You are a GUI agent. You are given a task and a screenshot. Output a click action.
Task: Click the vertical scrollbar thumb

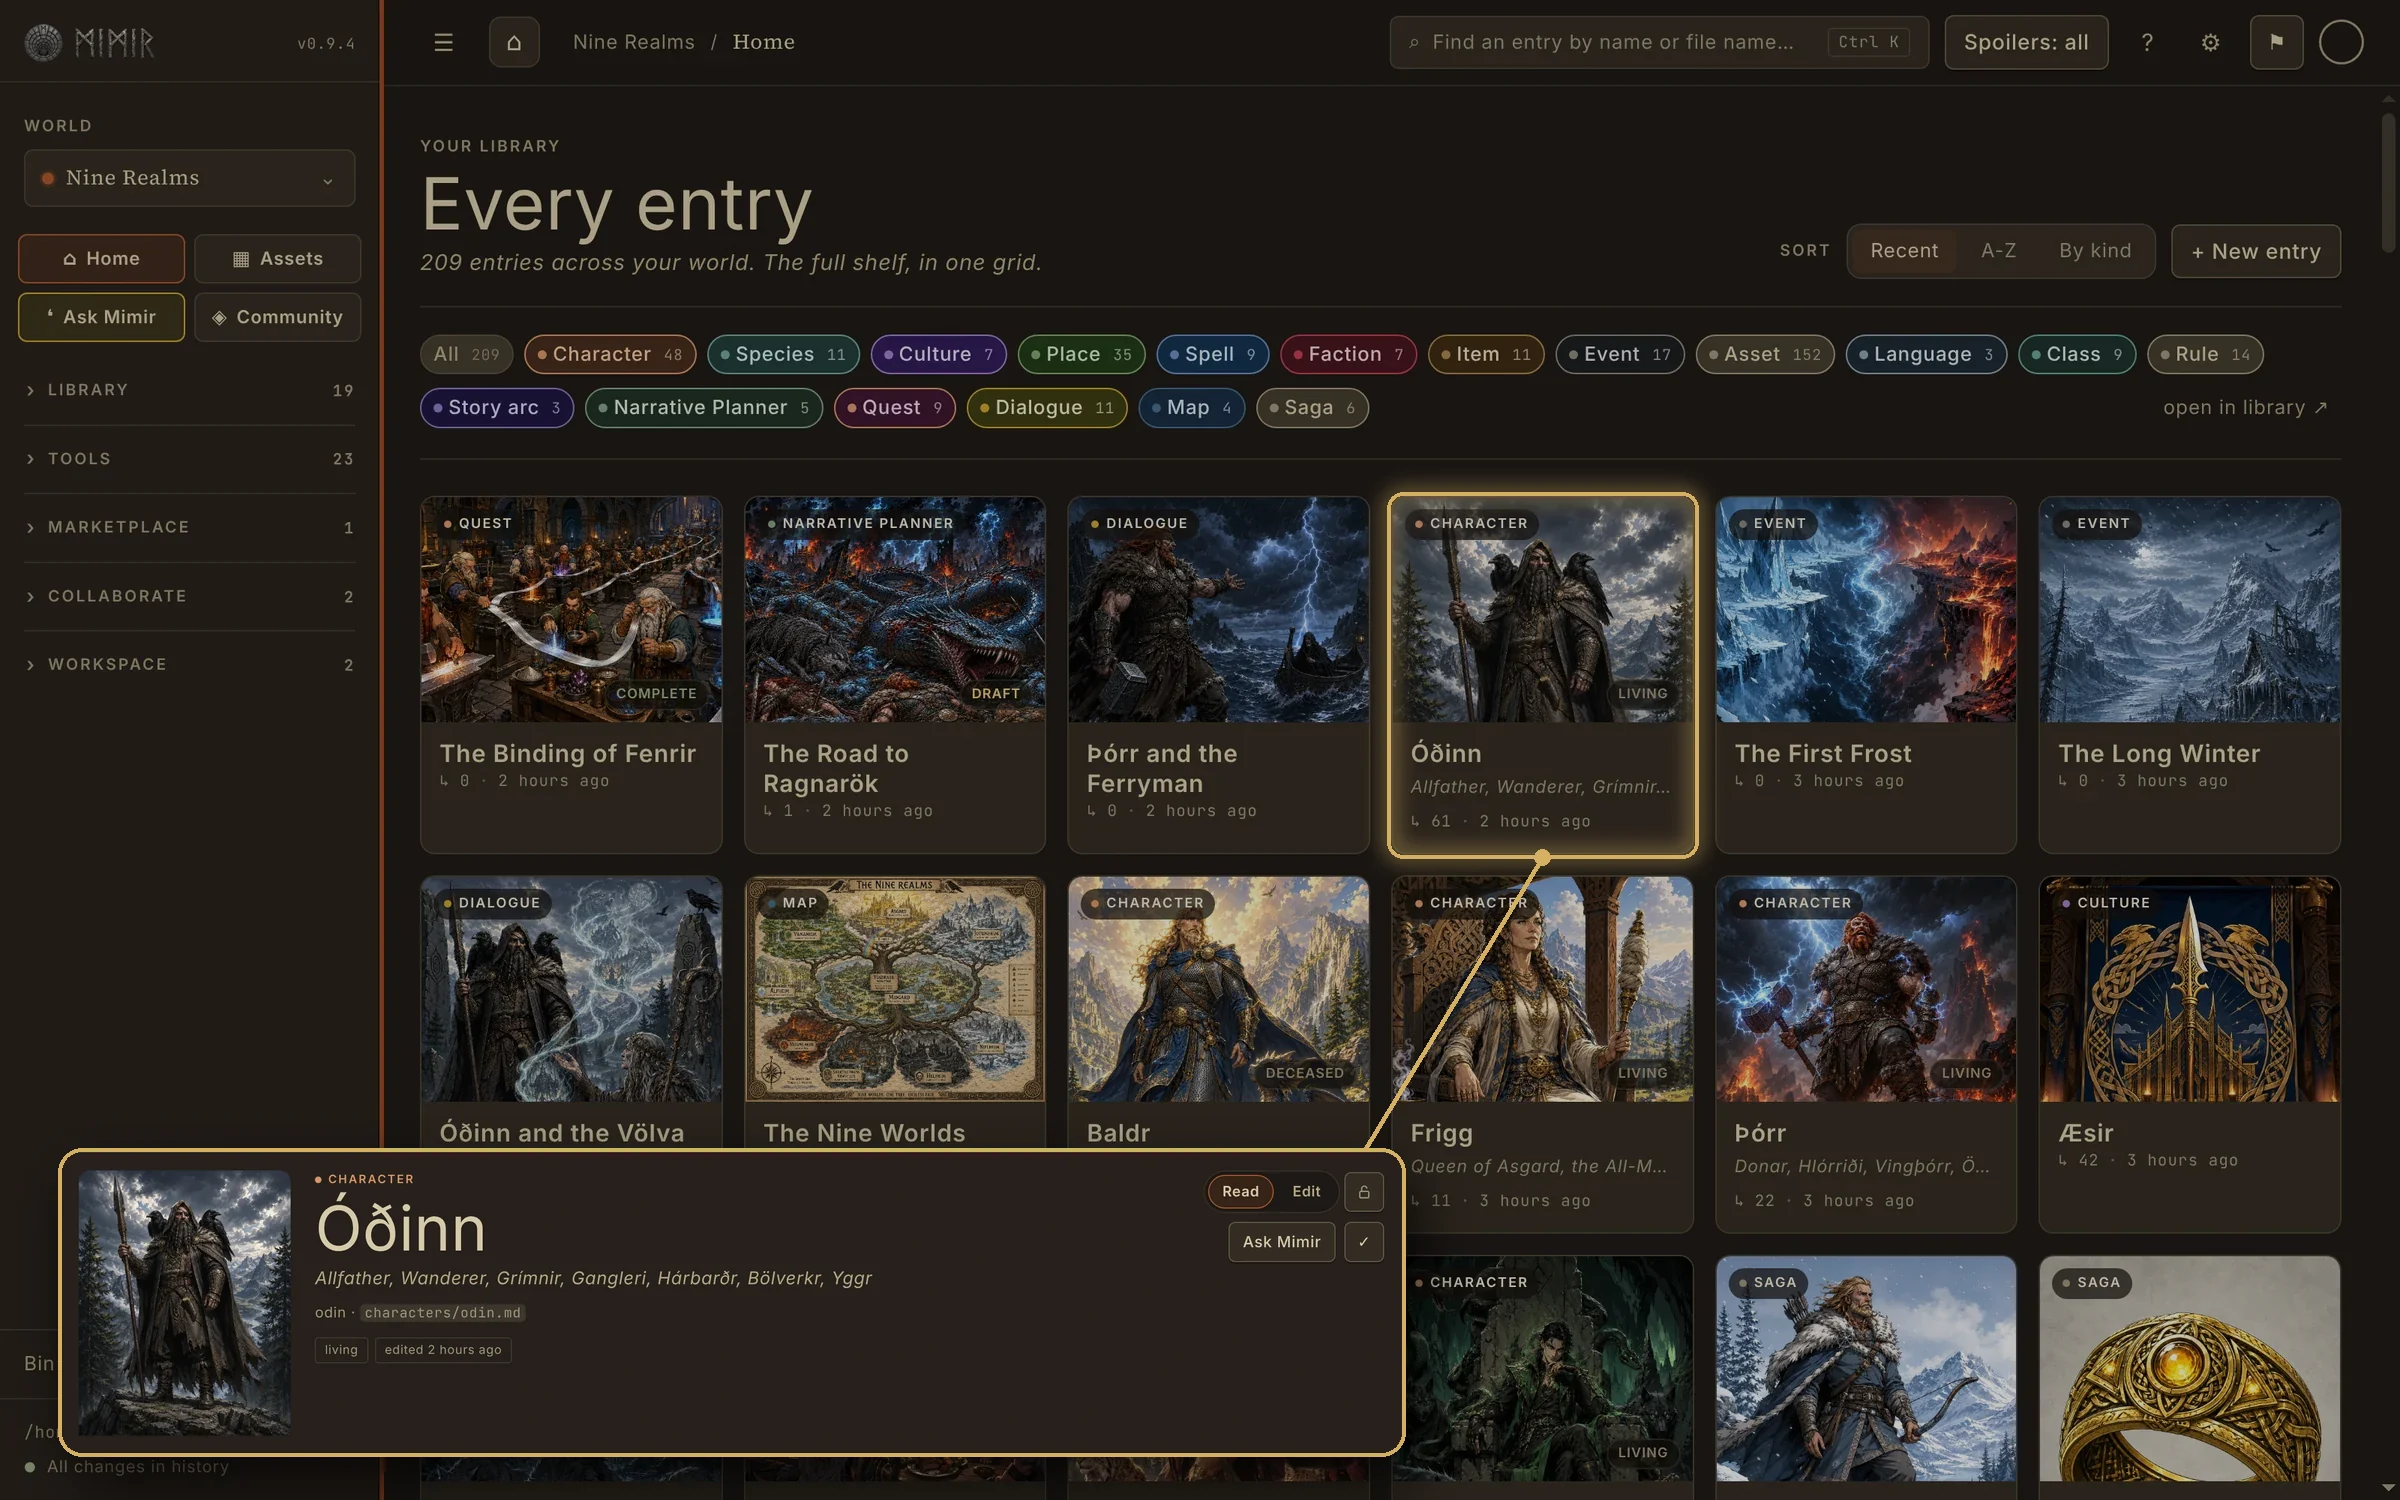coord(2388,183)
